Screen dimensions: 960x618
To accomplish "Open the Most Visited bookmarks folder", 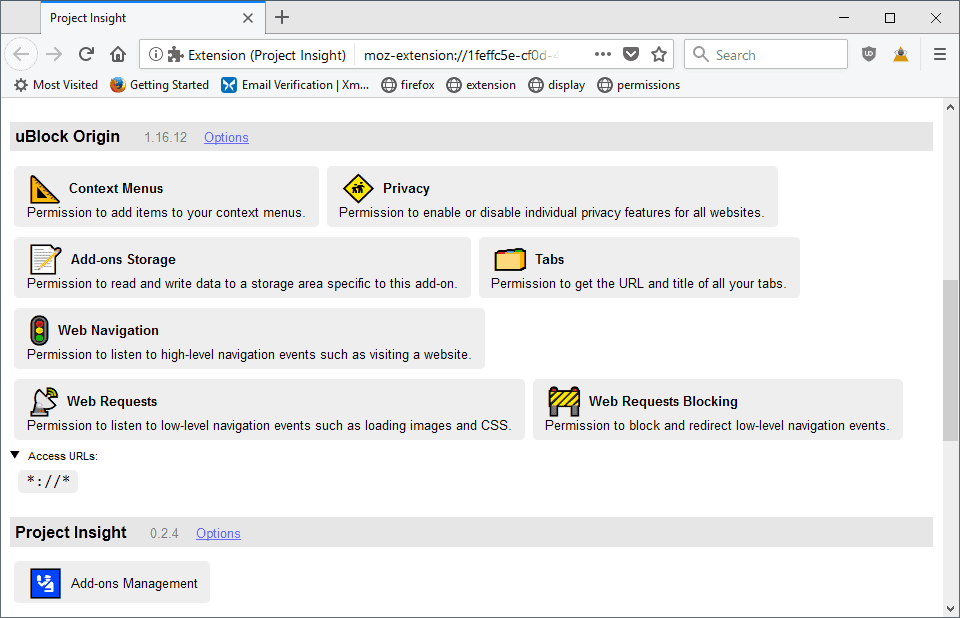I will (x=56, y=85).
